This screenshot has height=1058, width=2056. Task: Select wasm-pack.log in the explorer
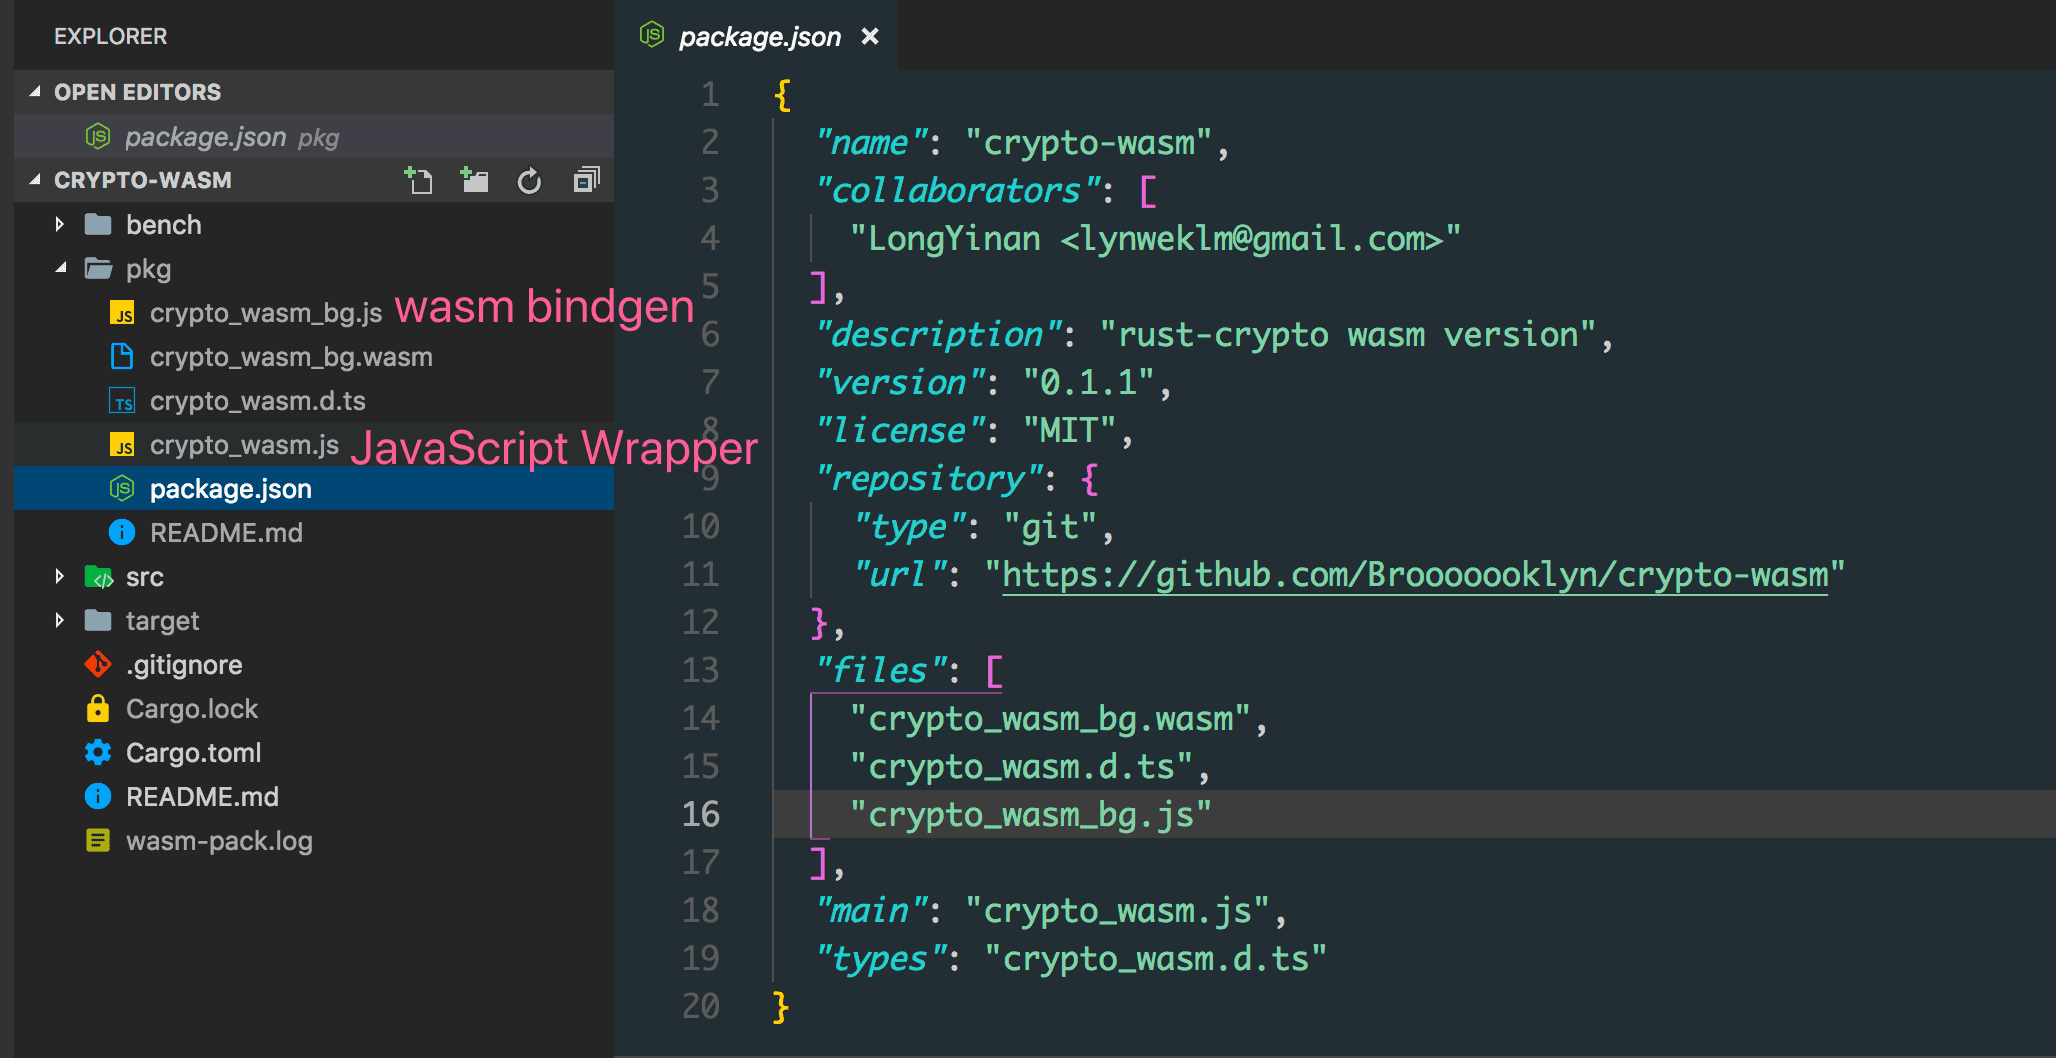tap(219, 841)
